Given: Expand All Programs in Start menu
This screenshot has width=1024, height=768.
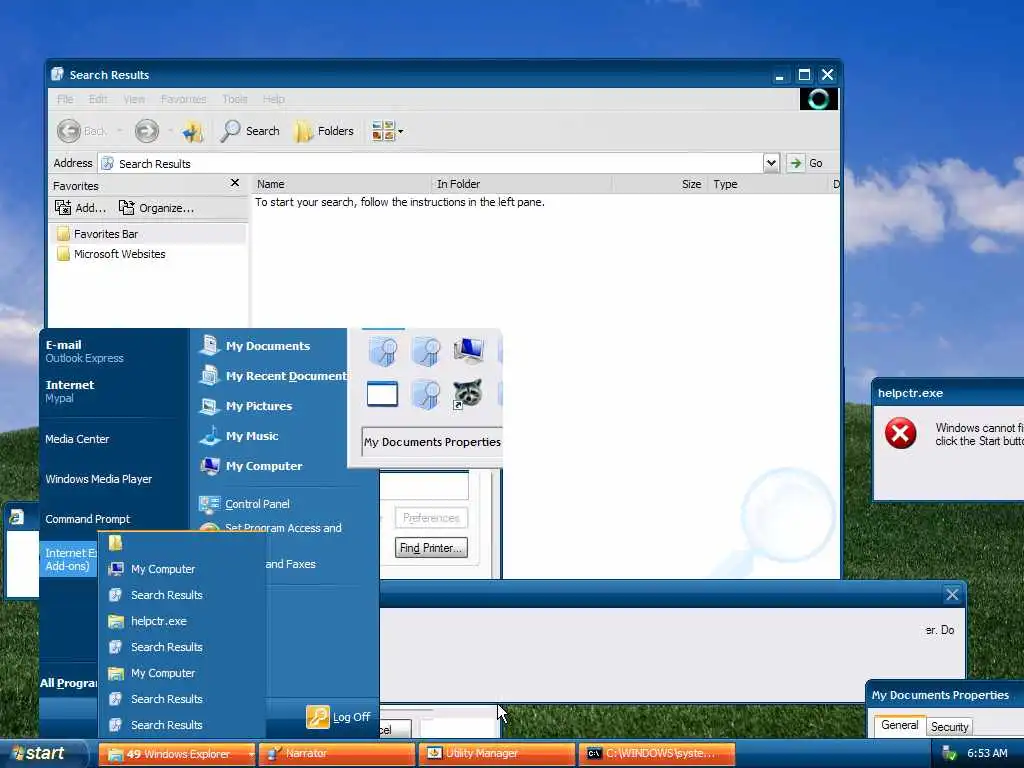Looking at the screenshot, I should coord(68,683).
